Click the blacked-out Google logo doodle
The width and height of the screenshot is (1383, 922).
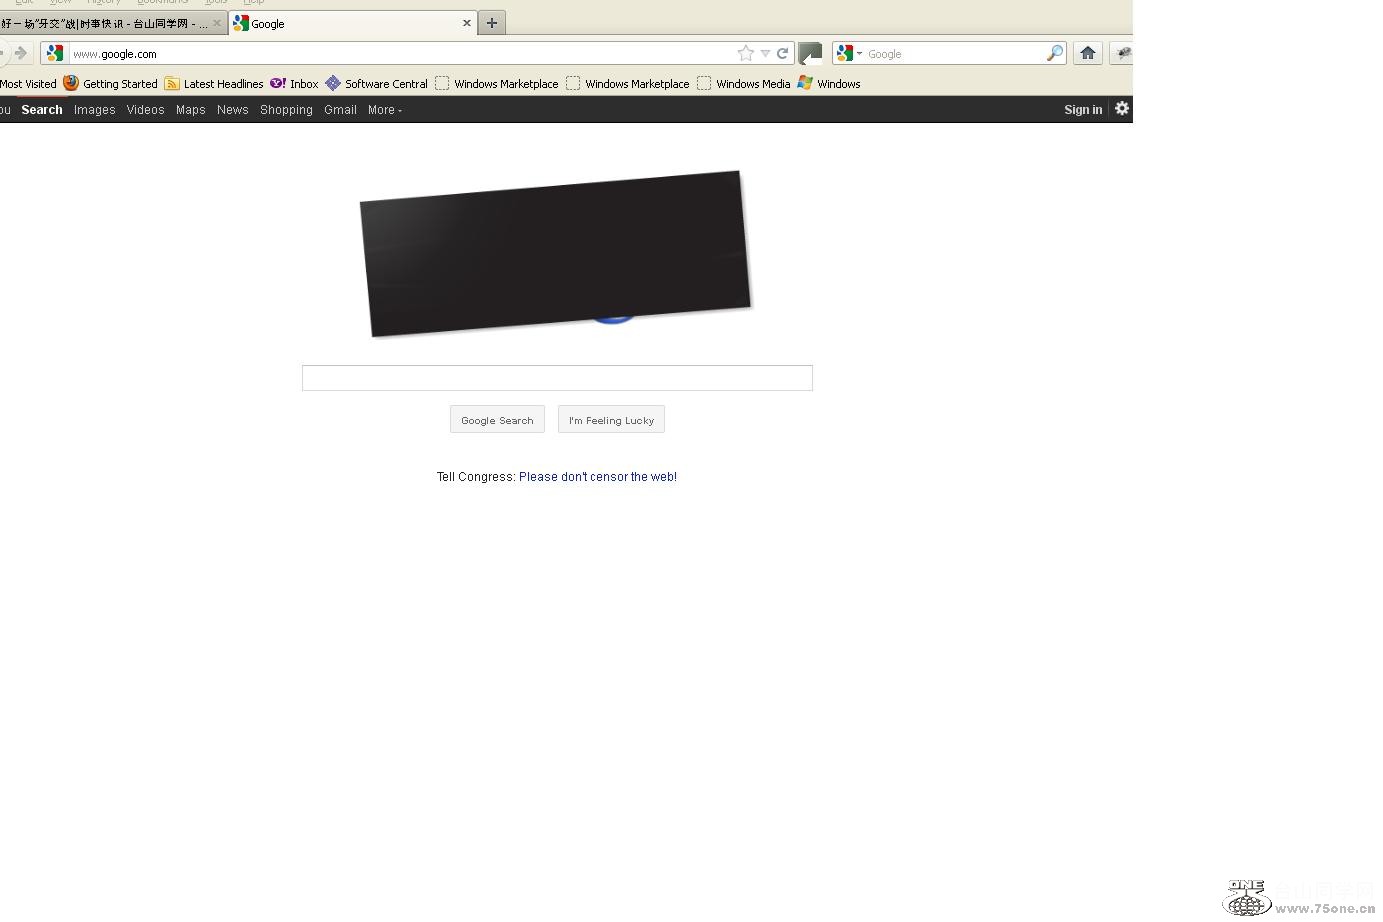point(555,253)
